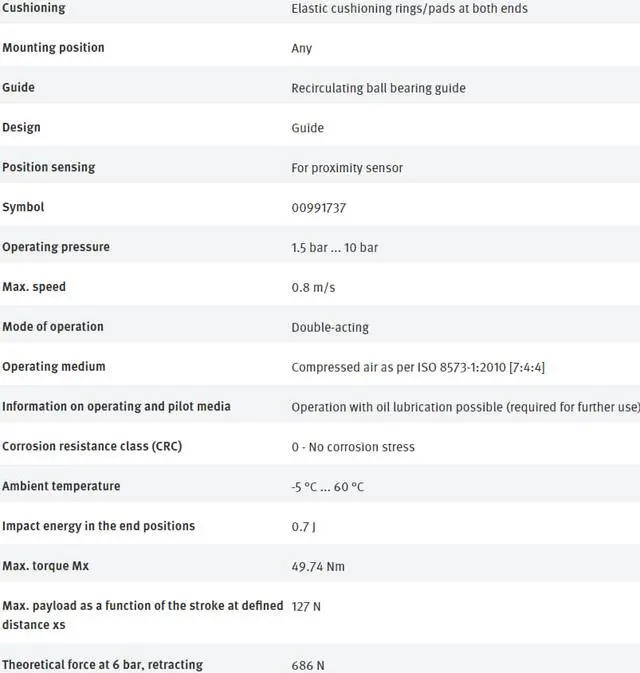The height and width of the screenshot is (673, 640).
Task: Click the theoretical force value 686 N
Action: (x=308, y=665)
